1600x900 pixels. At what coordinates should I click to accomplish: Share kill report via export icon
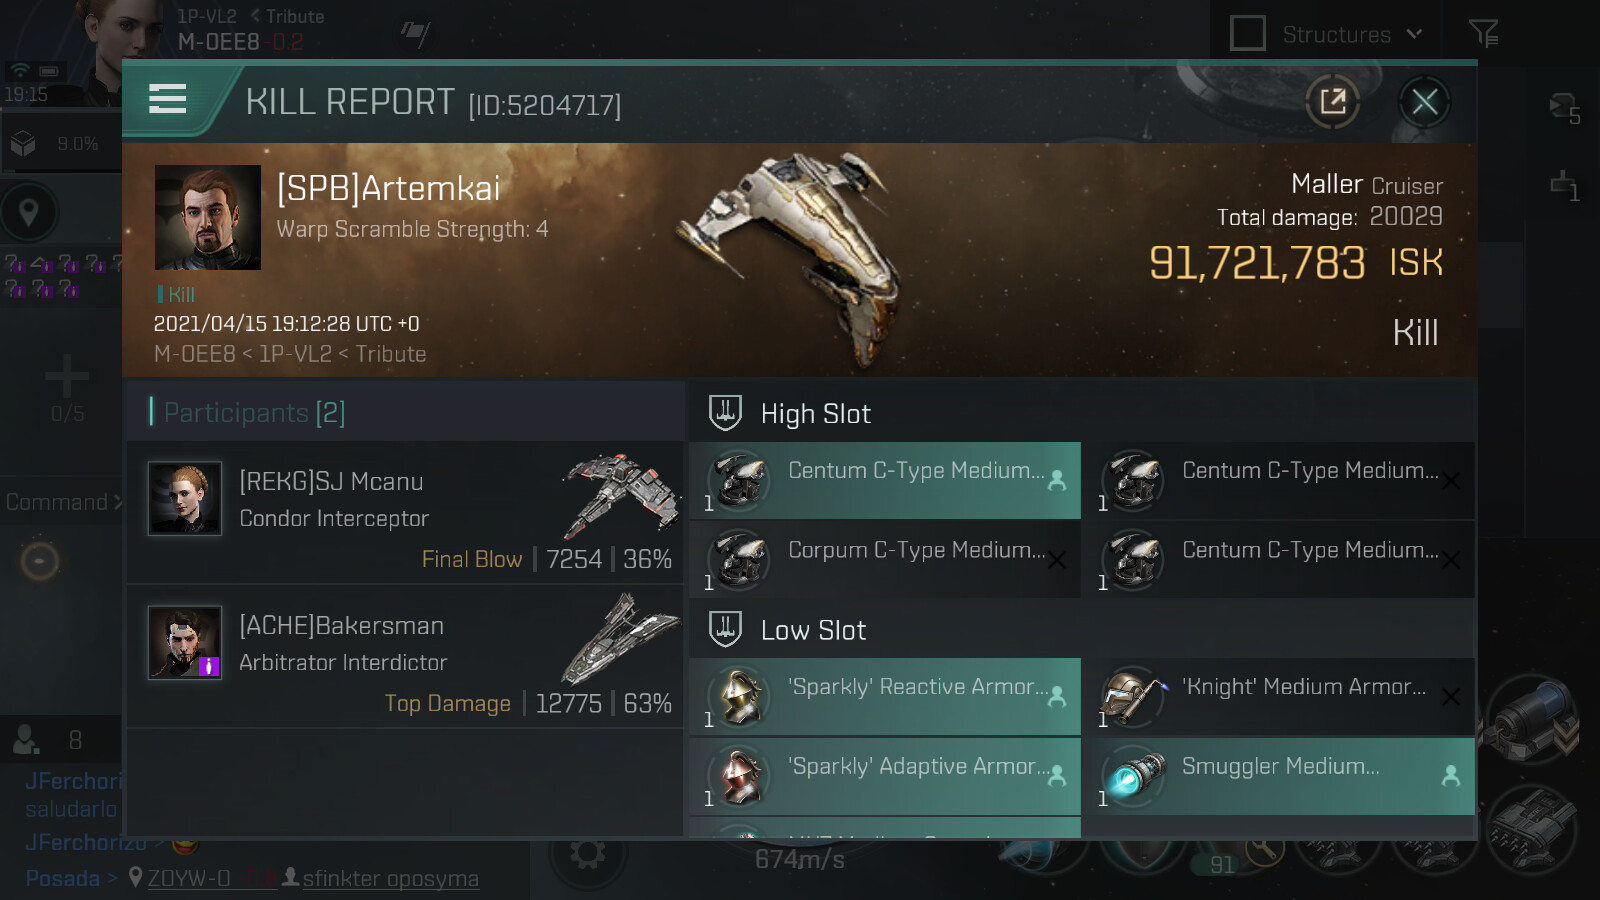pos(1332,101)
